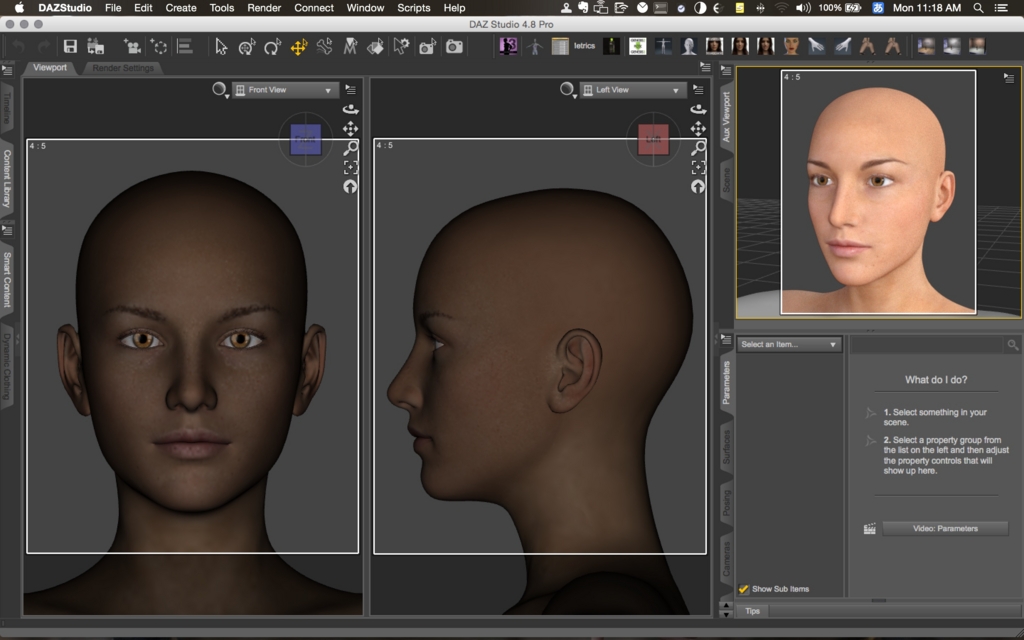Click the orbit globe icon in Left View viewport
The width and height of the screenshot is (1024, 640).
[697, 184]
